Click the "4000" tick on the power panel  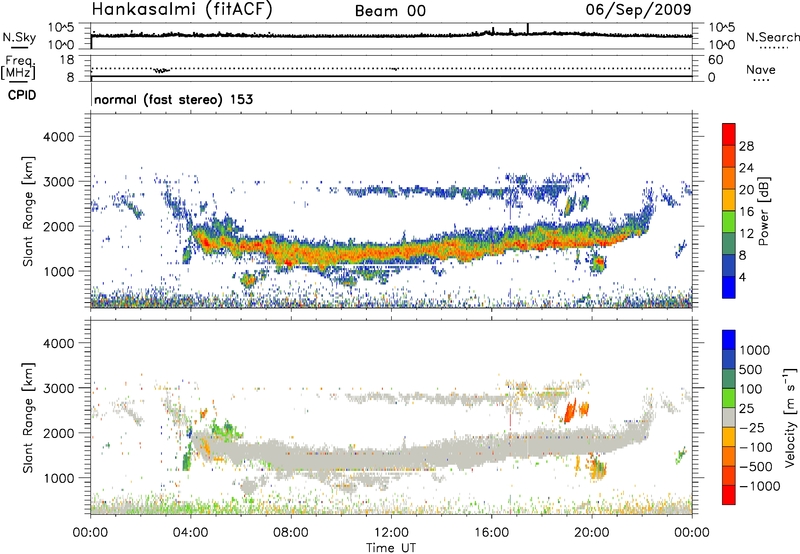[x=59, y=137]
